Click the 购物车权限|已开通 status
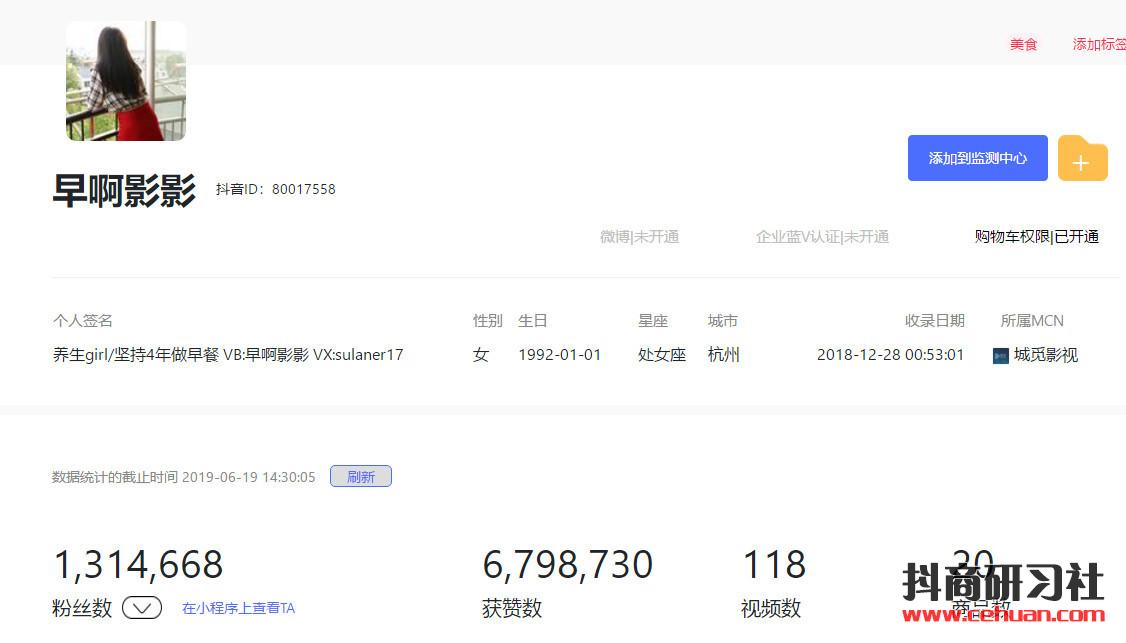Screen dimensions: 1126x643 point(1036,237)
